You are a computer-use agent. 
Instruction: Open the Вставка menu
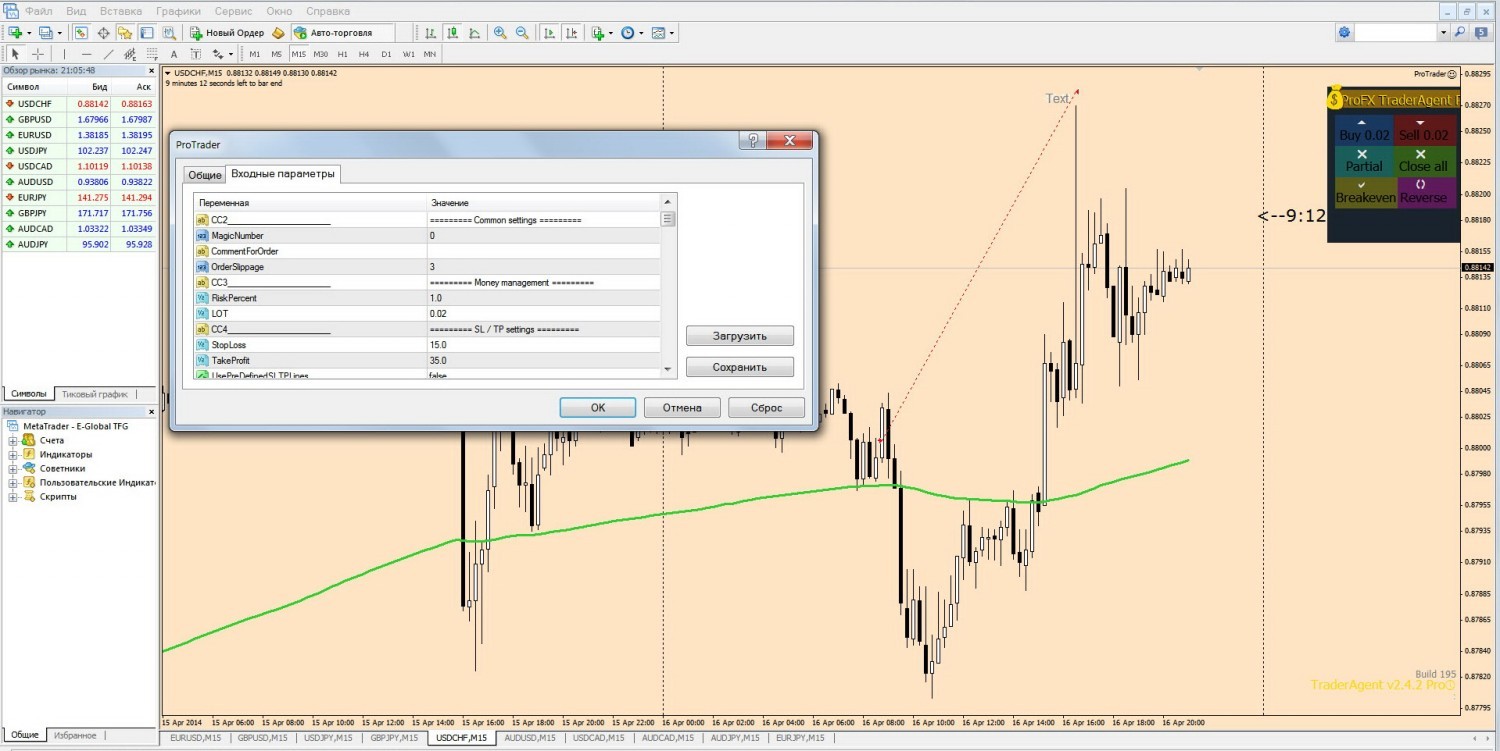(x=121, y=11)
